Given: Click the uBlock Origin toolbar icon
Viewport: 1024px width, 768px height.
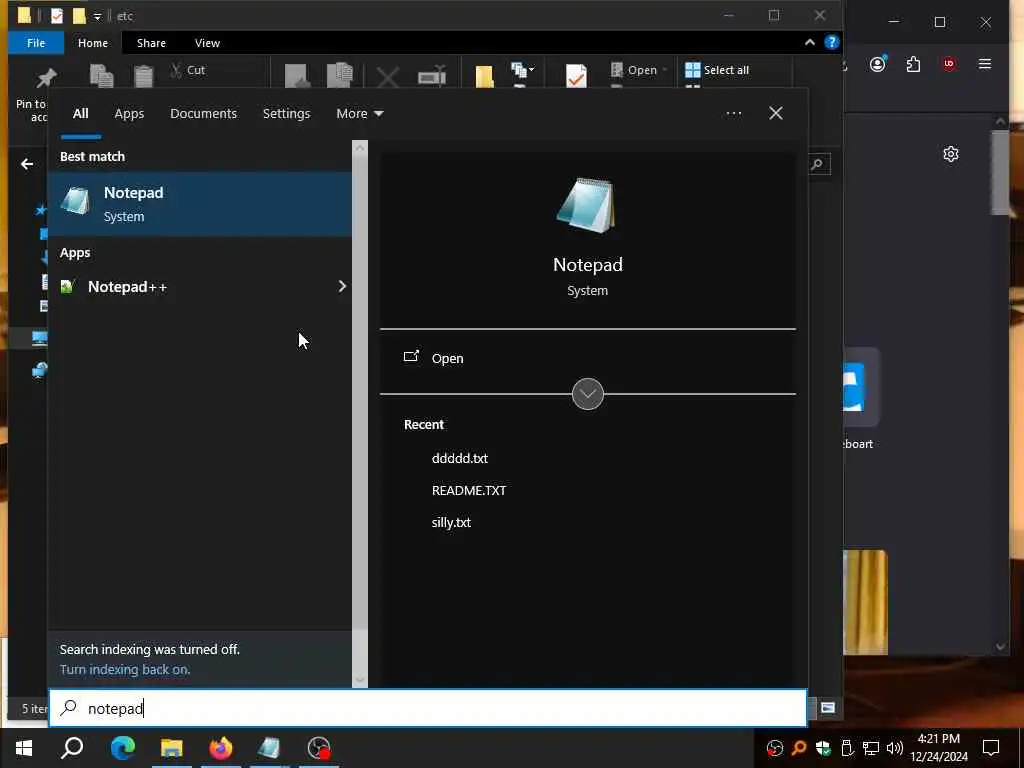Looking at the screenshot, I should [x=949, y=64].
